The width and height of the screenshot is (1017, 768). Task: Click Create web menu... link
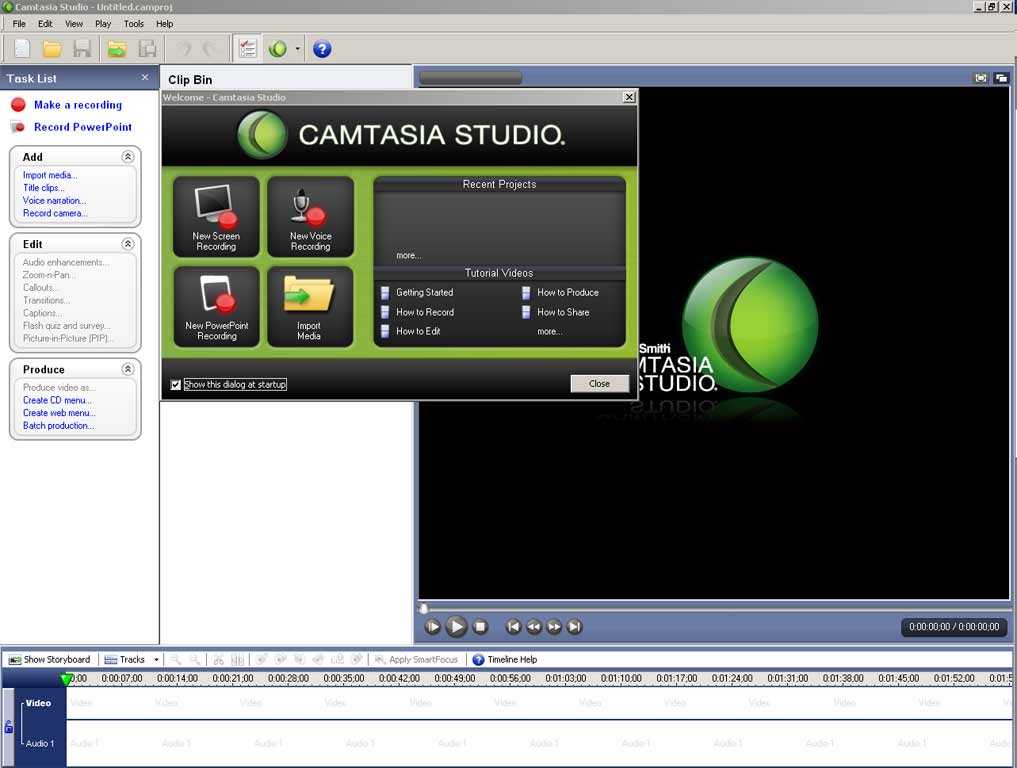coord(59,413)
